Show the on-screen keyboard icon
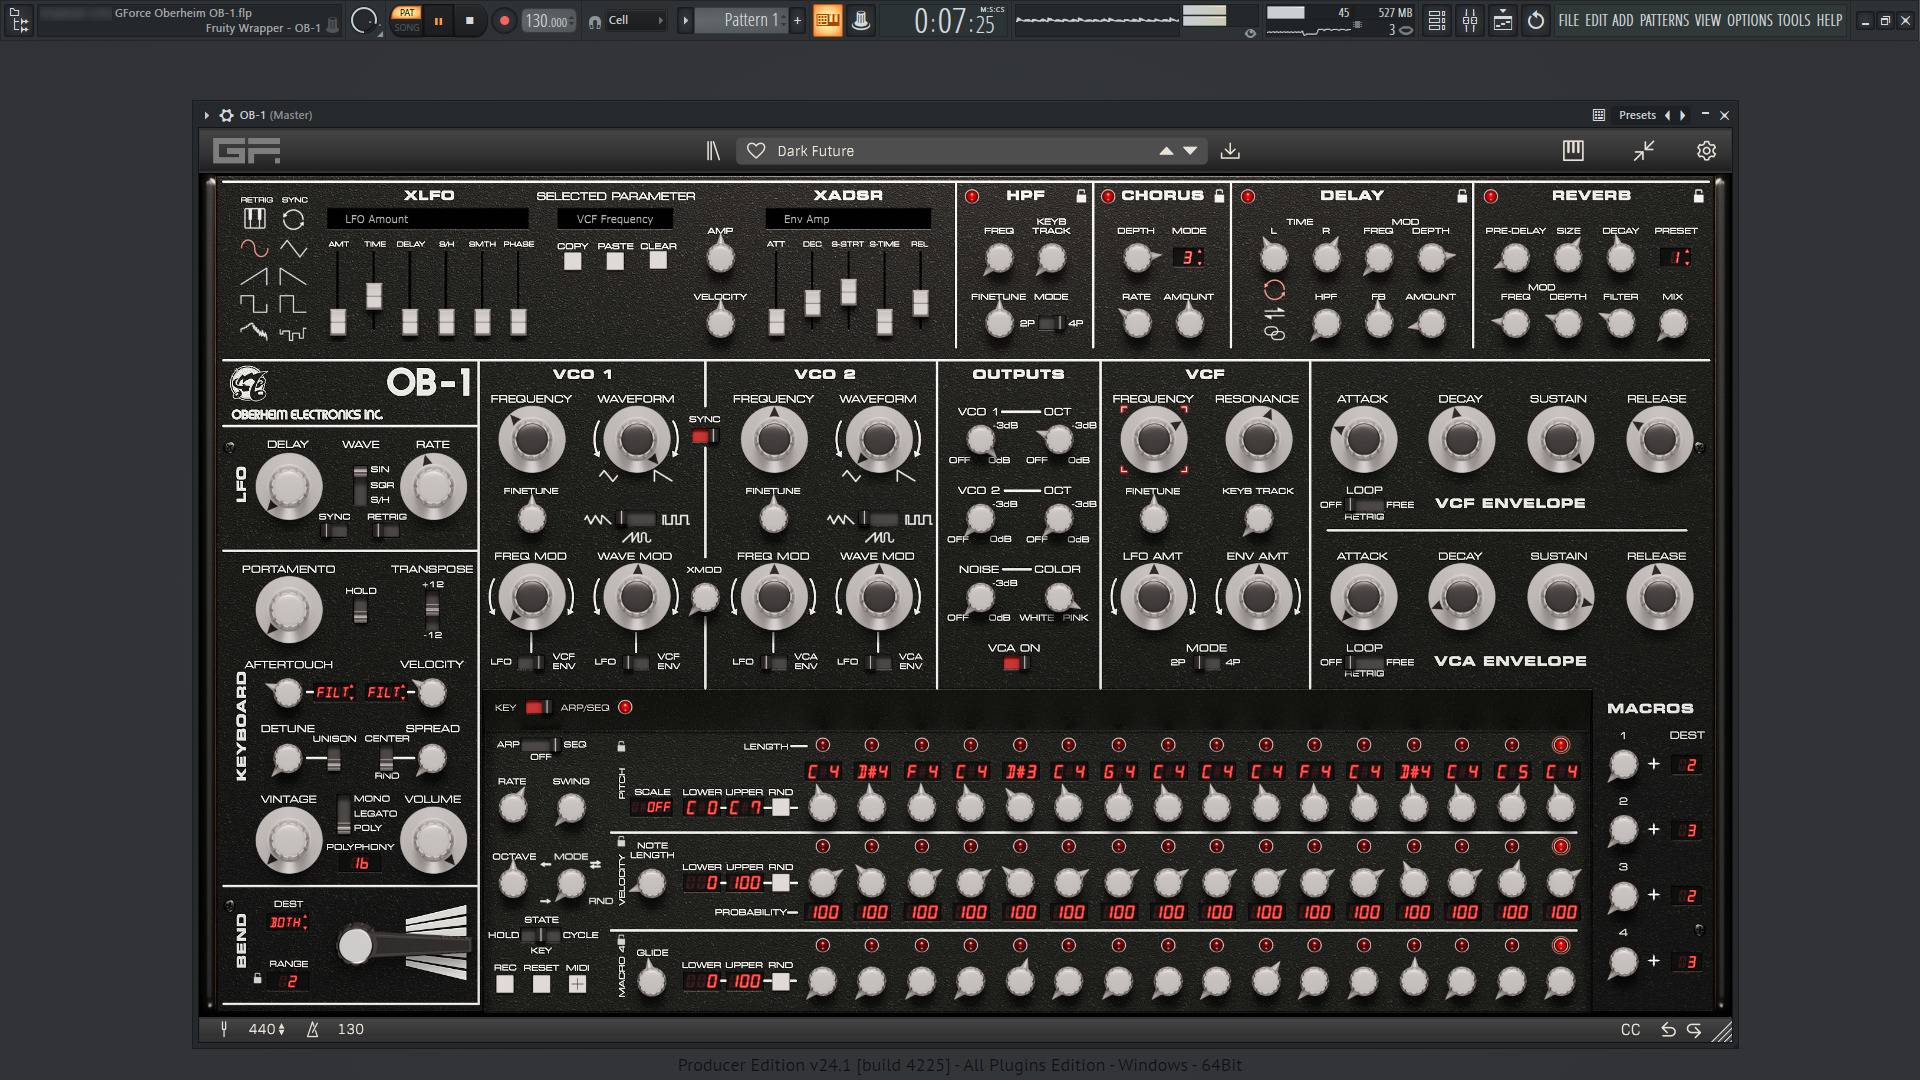The width and height of the screenshot is (1920, 1080). [x=1573, y=151]
